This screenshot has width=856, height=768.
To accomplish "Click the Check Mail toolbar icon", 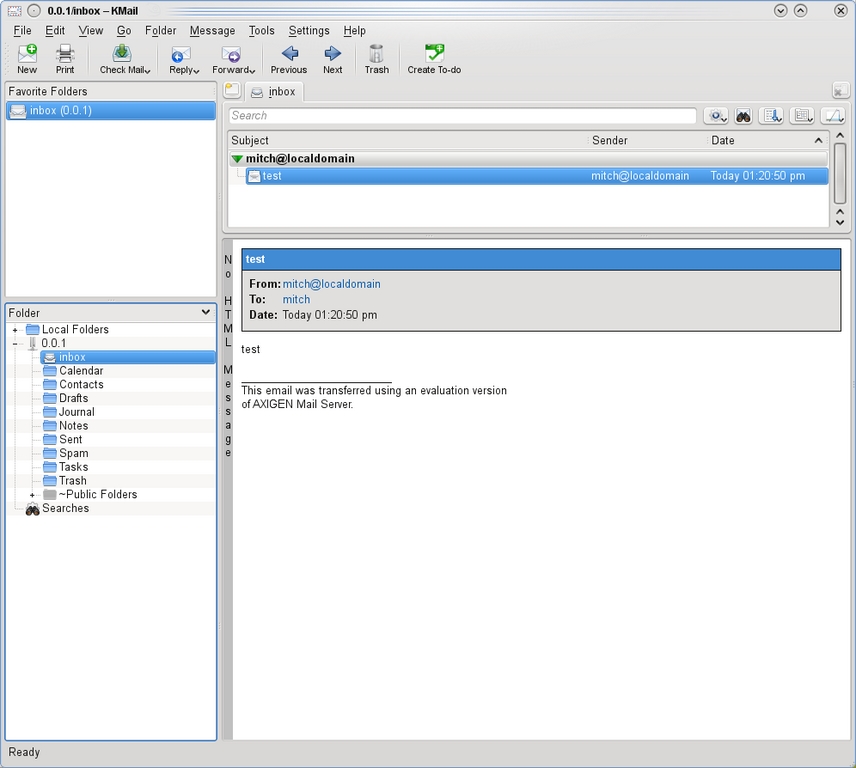I will (x=122, y=59).
